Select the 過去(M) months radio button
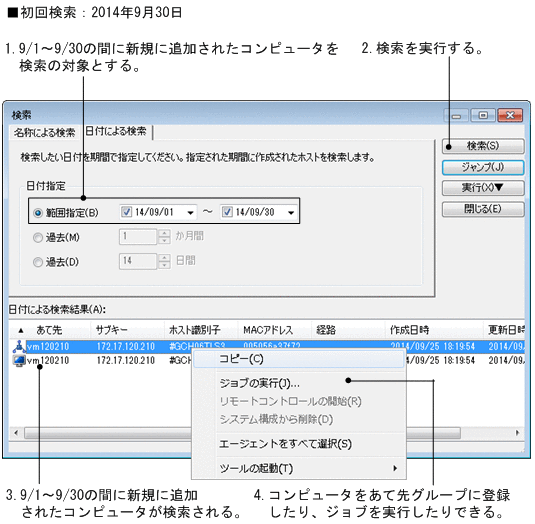 [38, 237]
